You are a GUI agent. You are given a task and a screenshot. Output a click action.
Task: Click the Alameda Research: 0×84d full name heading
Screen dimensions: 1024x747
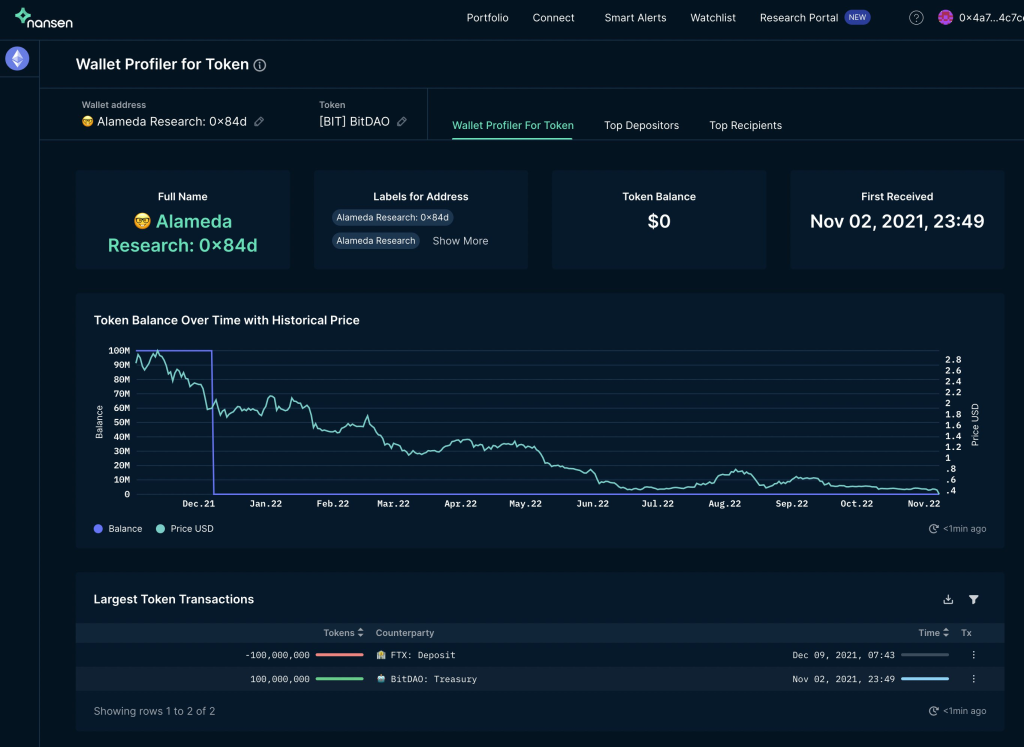[x=183, y=233]
